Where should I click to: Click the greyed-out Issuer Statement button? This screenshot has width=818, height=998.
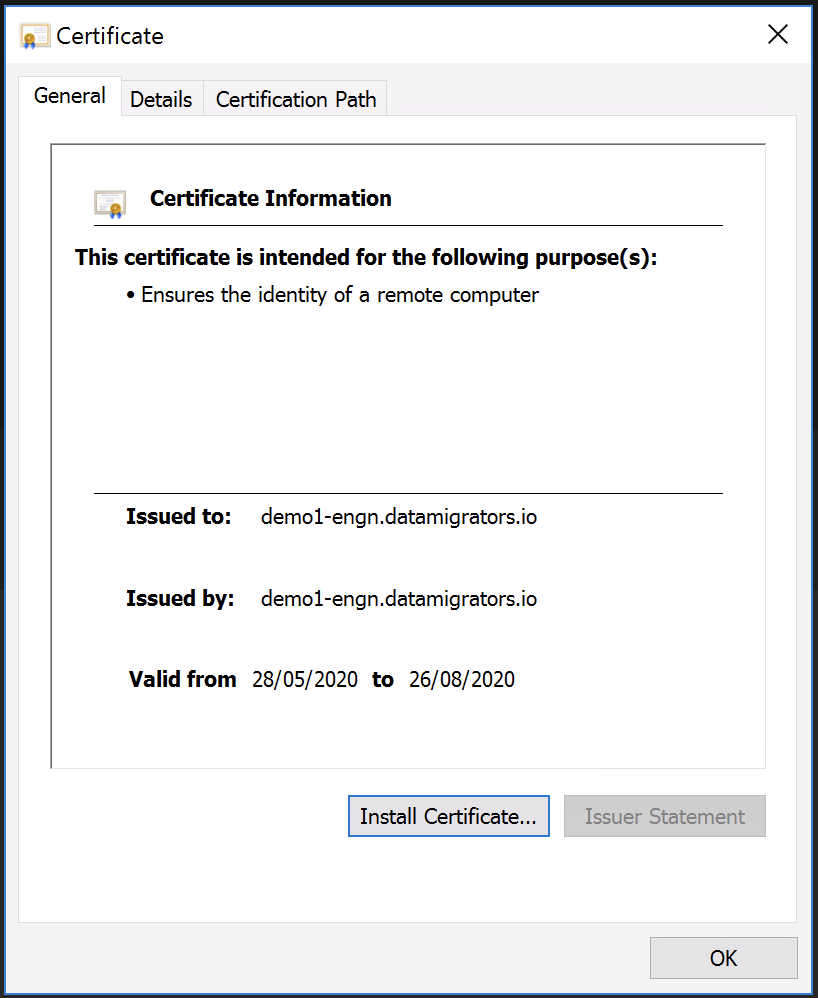click(664, 817)
